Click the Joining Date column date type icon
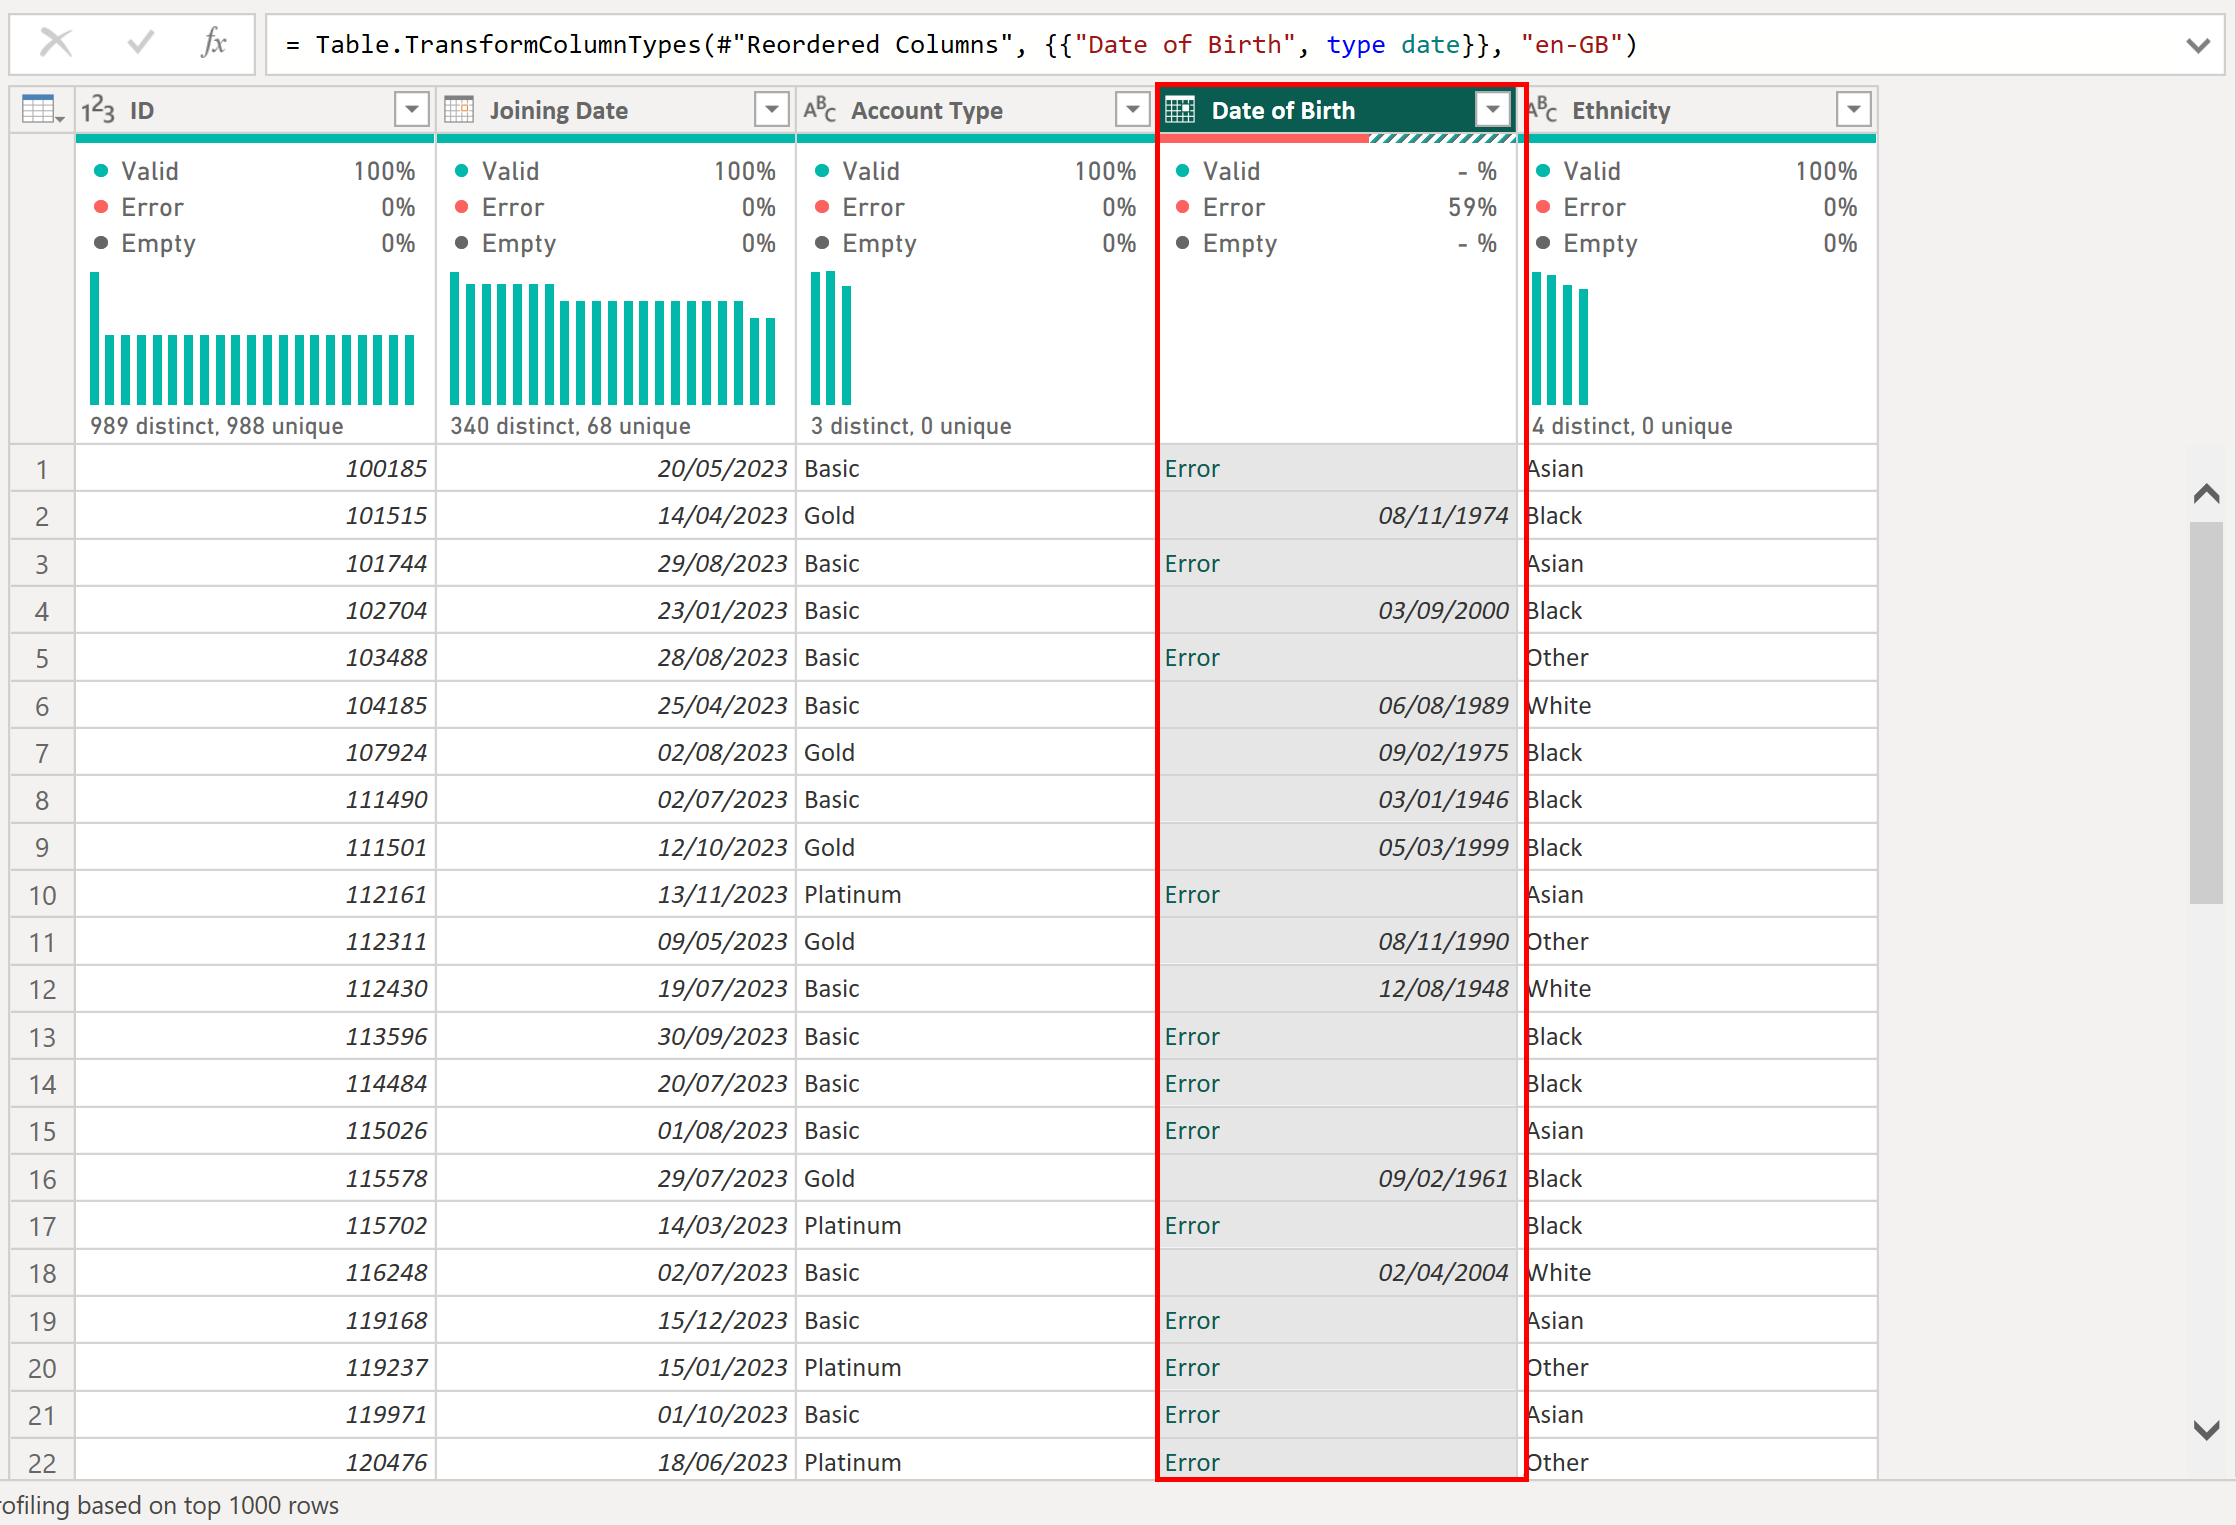 [x=459, y=109]
